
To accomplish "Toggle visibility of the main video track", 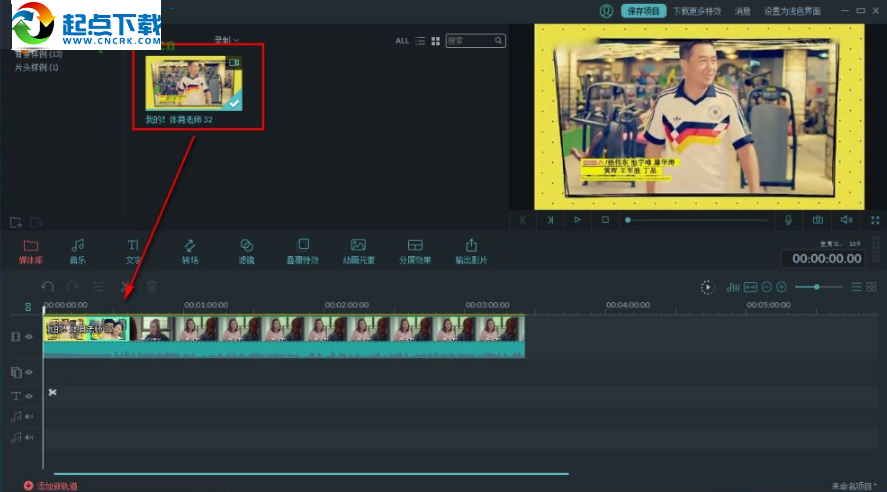I will pyautogui.click(x=29, y=337).
